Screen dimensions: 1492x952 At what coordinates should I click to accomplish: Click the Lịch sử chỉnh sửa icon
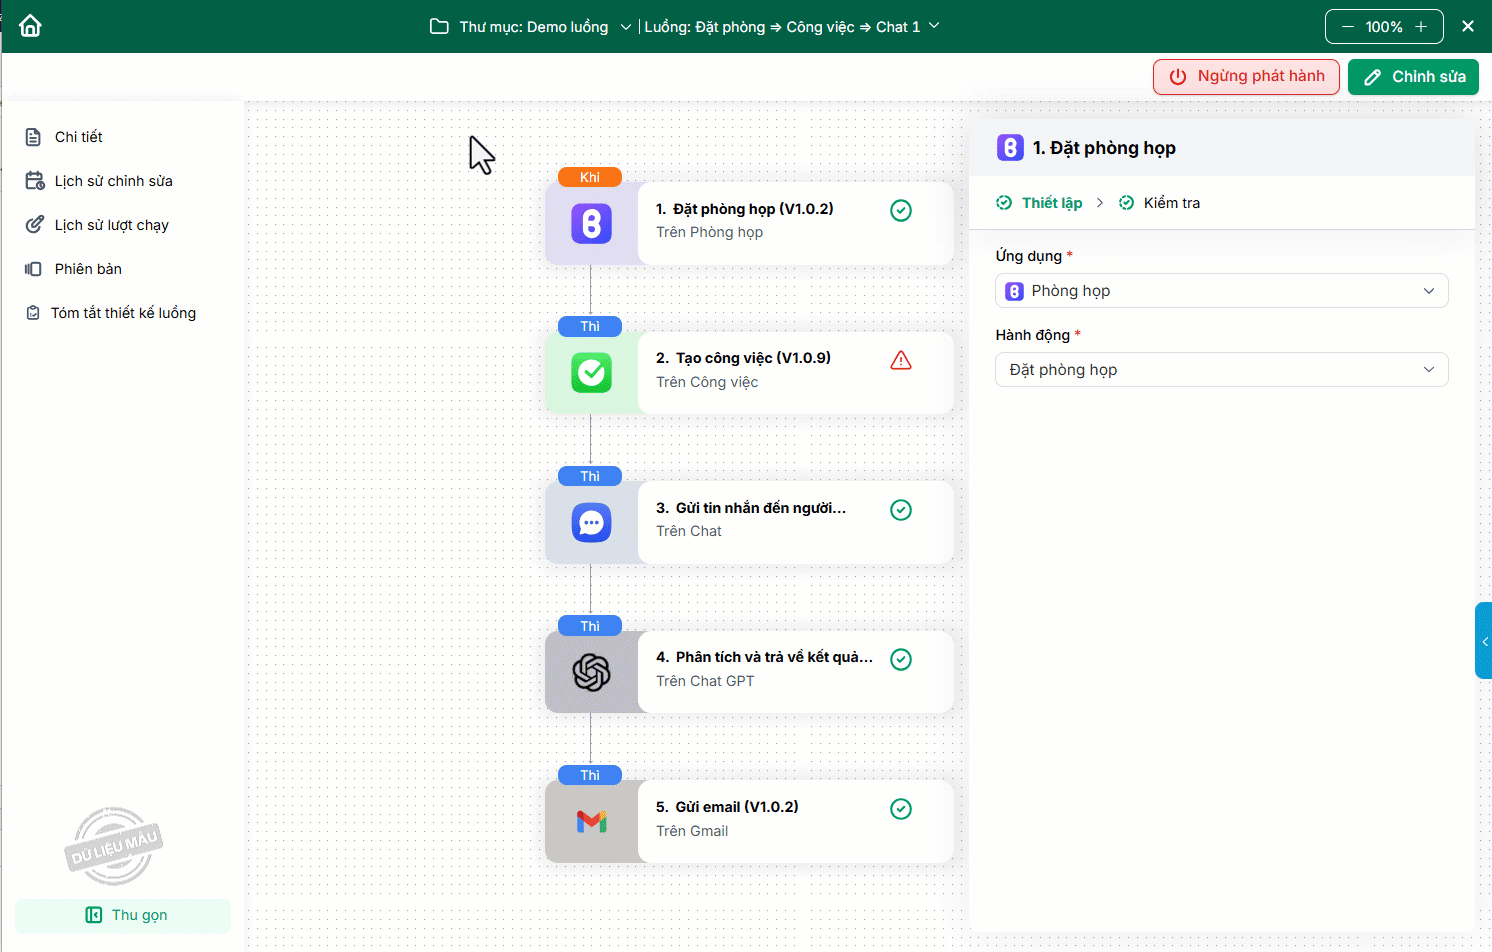pos(35,181)
